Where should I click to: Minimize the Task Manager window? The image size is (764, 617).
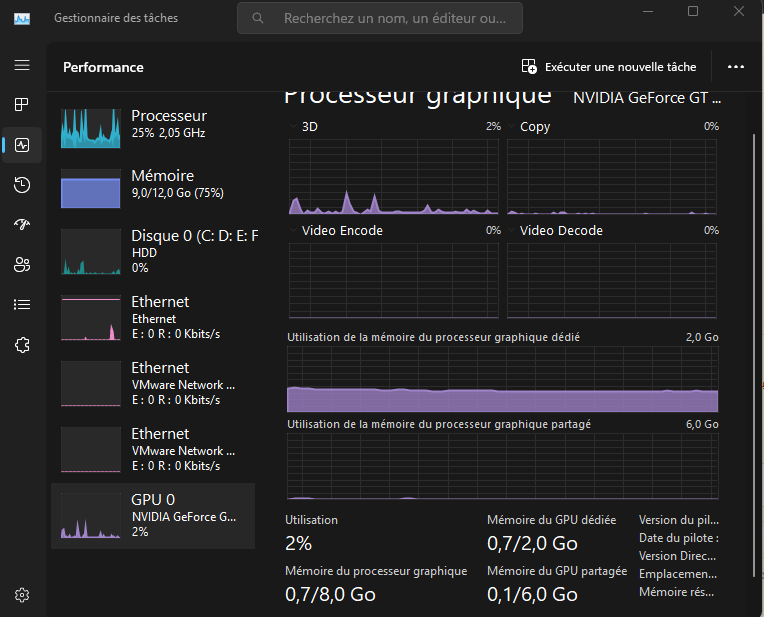coord(648,11)
